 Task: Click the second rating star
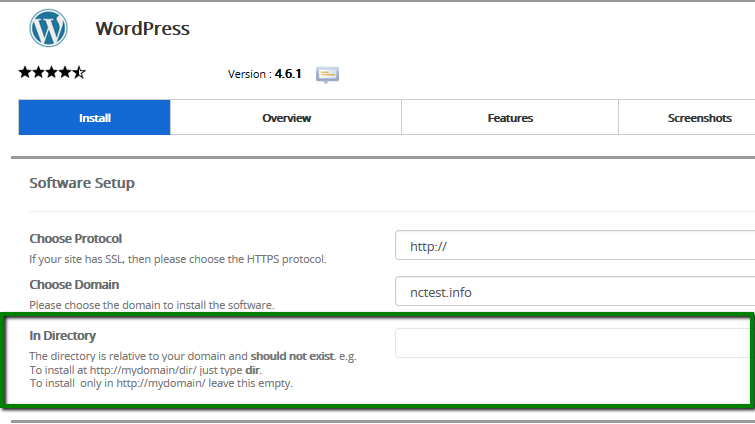coord(38,73)
